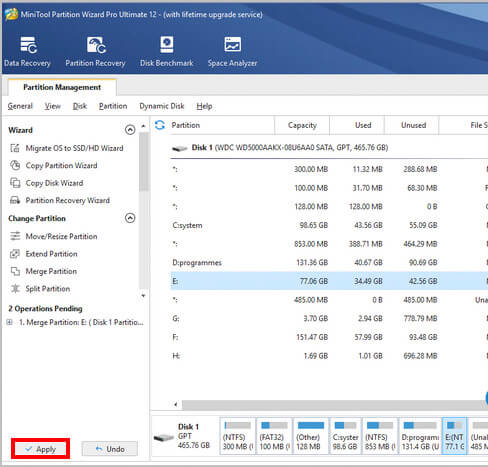Sort by the Used column header

357,125
